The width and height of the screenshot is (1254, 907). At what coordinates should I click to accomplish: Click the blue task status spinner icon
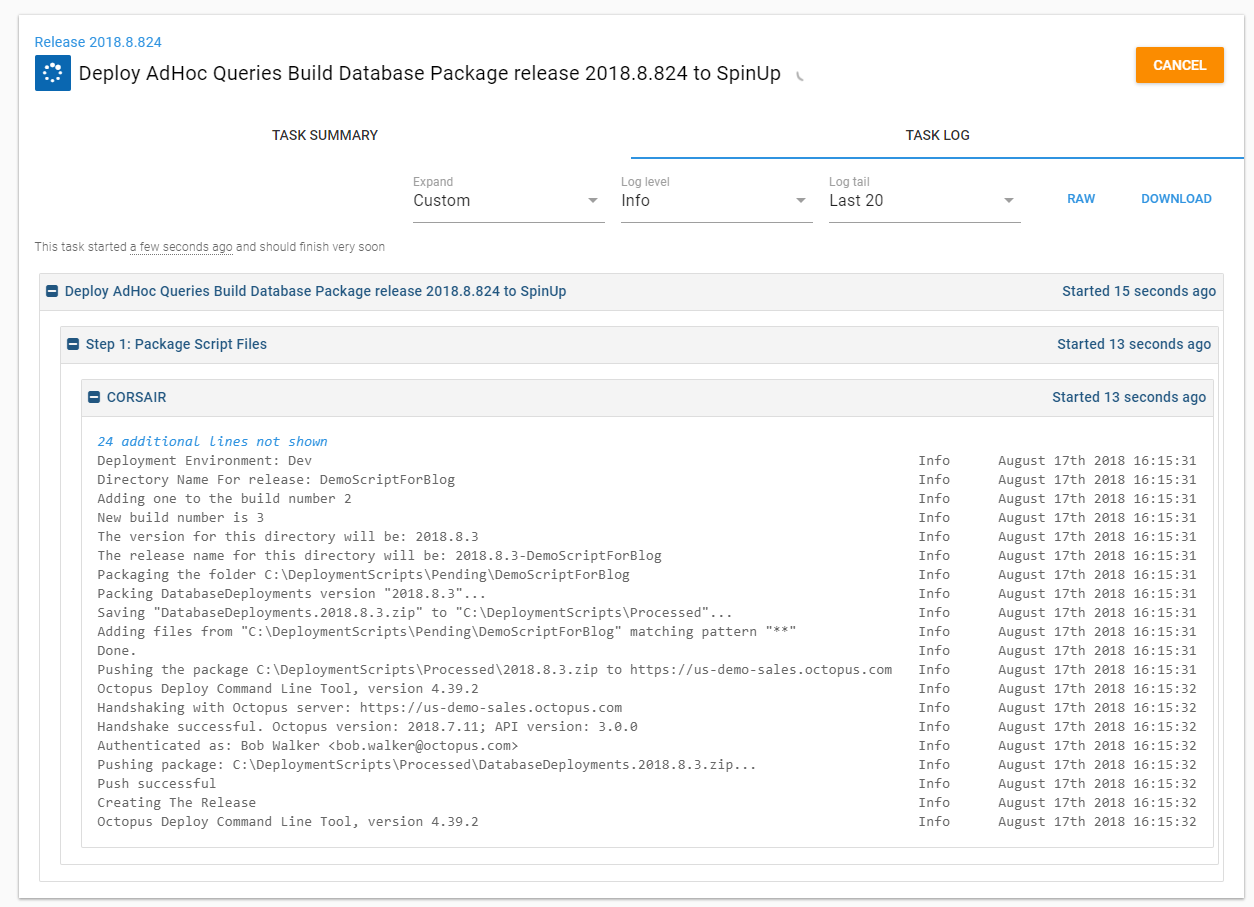tap(53, 73)
